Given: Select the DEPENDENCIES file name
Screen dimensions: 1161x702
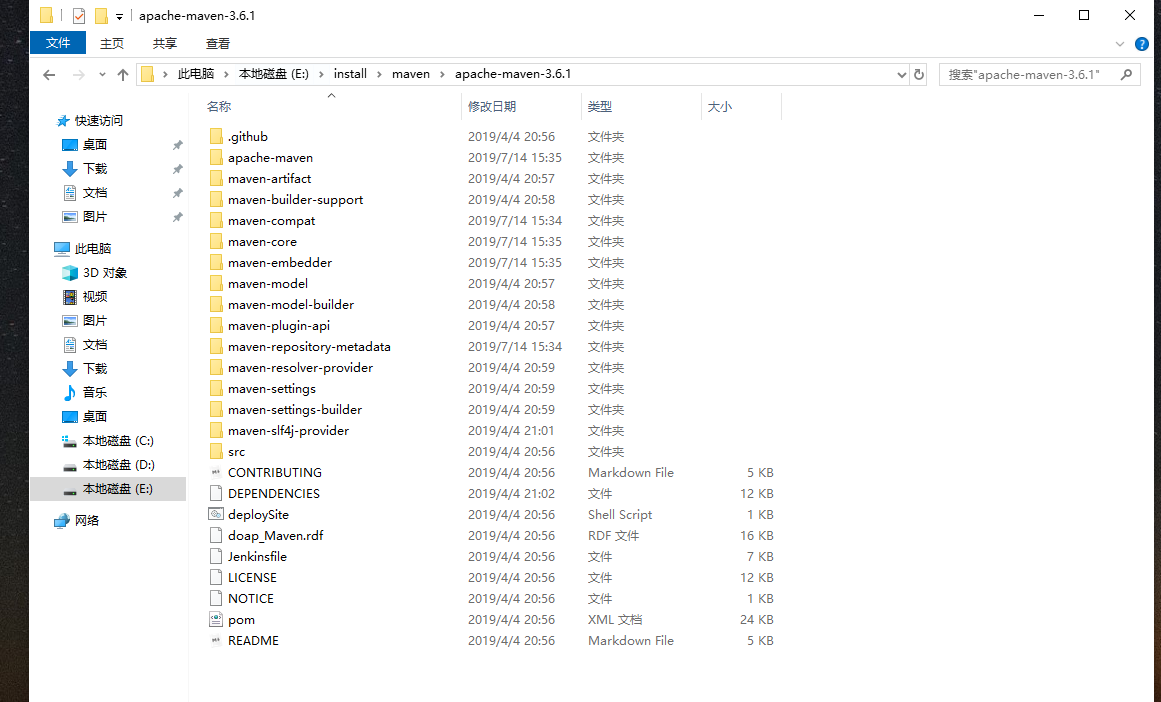Looking at the screenshot, I should 273,493.
